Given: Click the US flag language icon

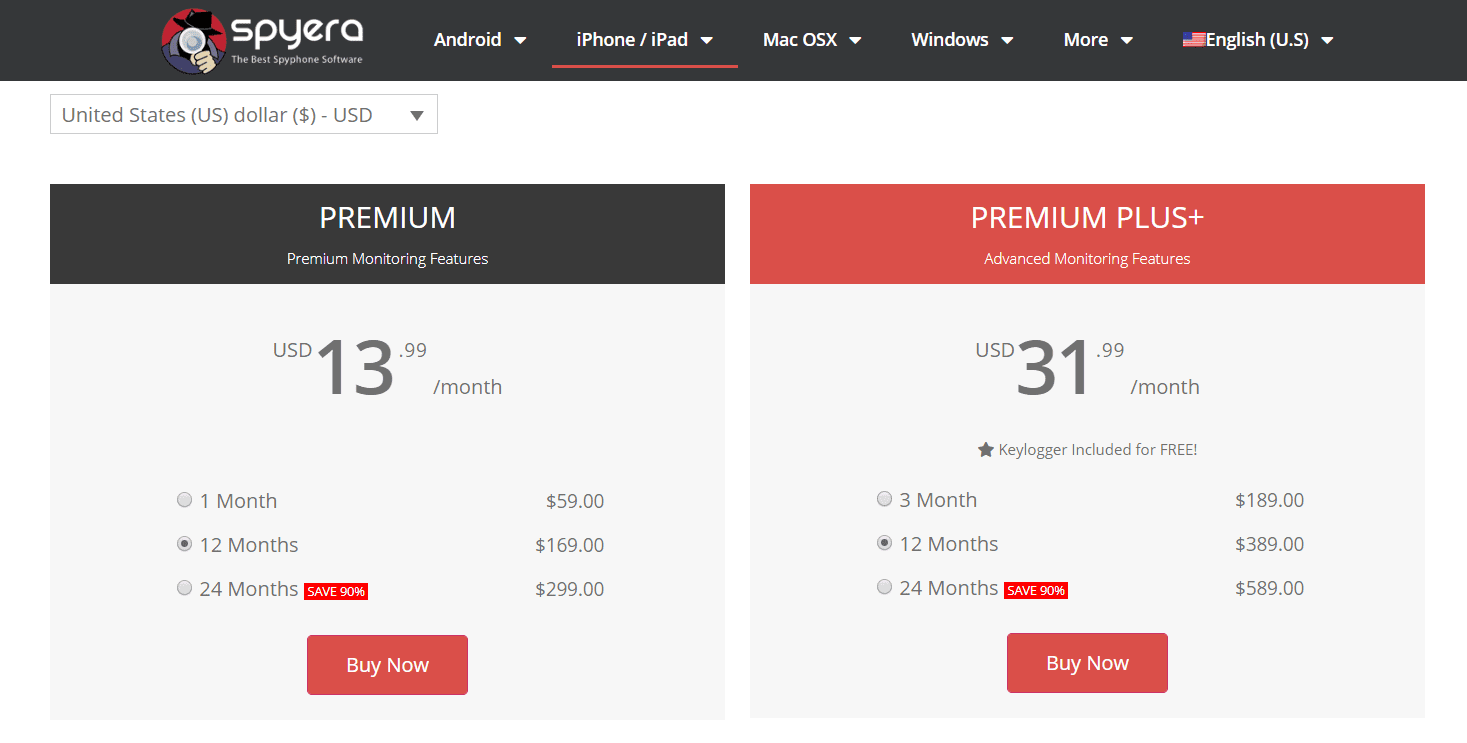Looking at the screenshot, I should [1193, 40].
